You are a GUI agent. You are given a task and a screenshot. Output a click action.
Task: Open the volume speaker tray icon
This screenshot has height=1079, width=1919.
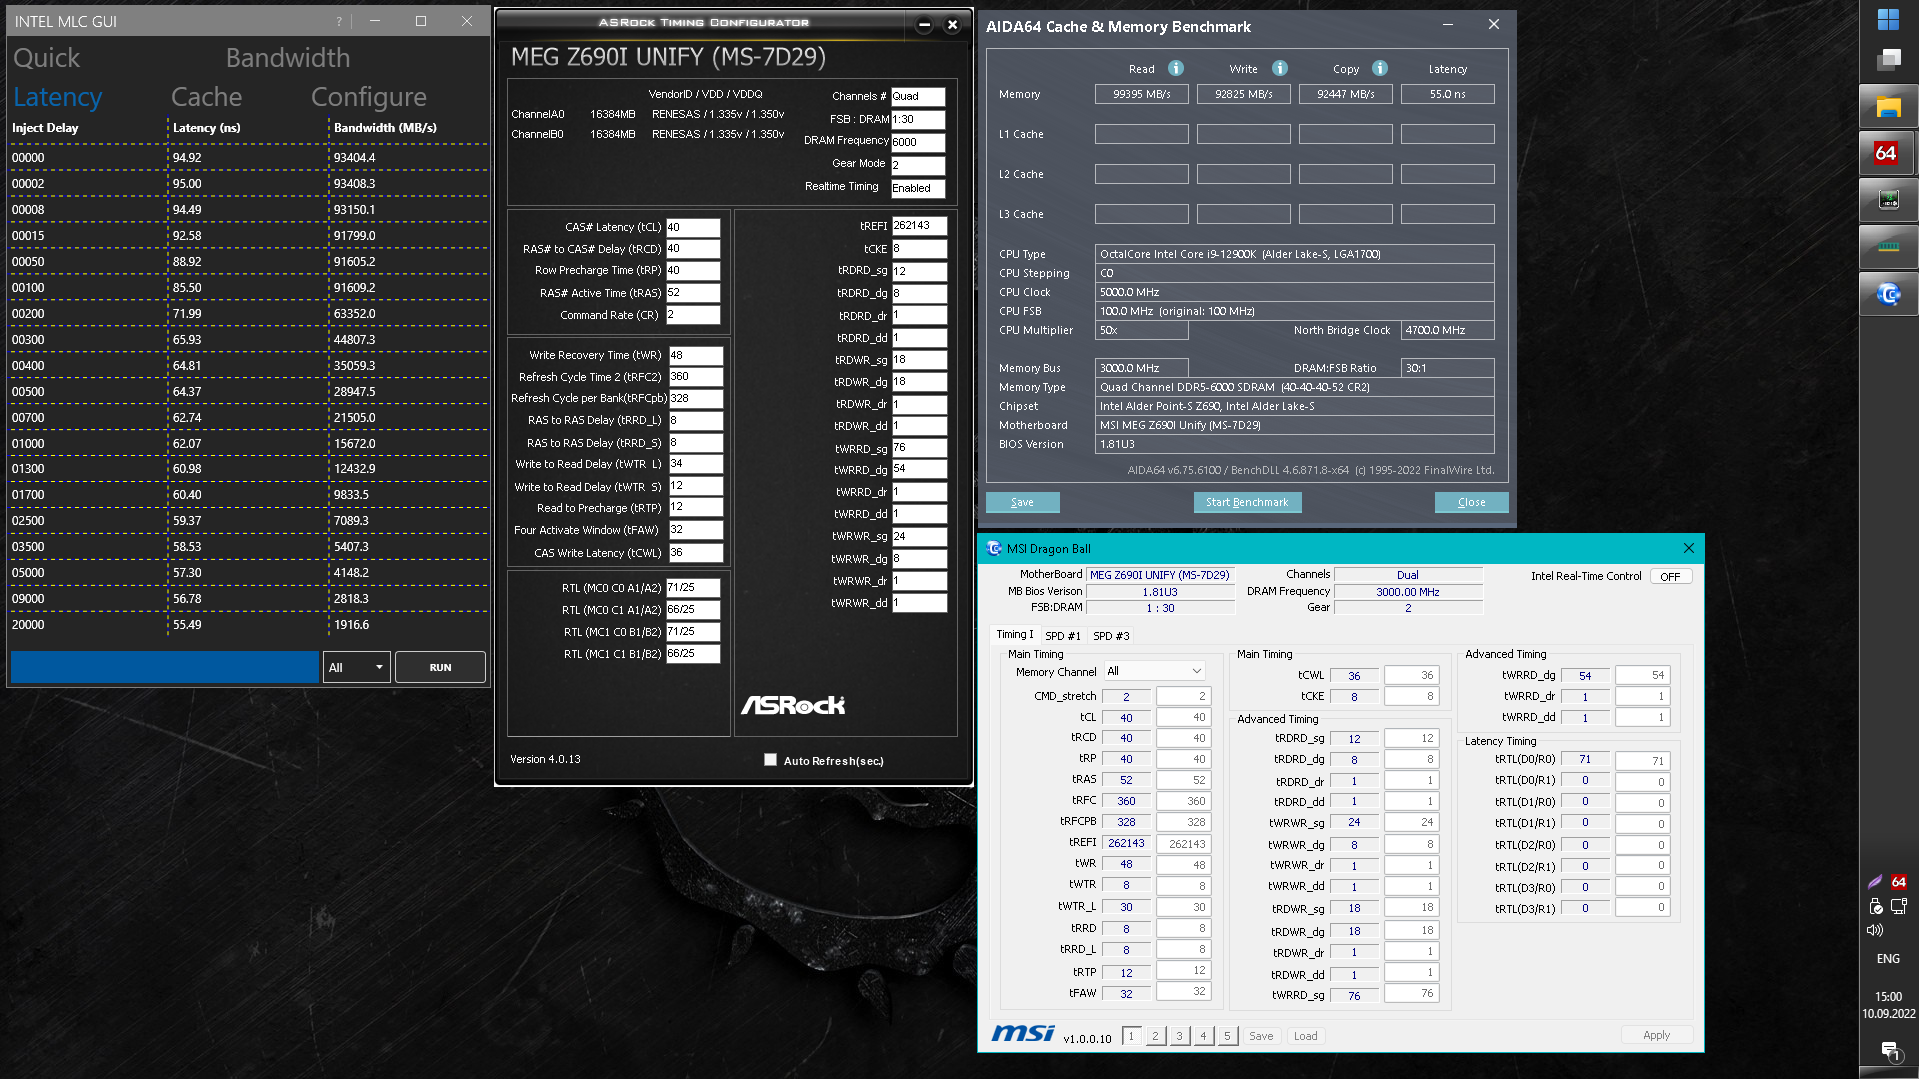click(x=1875, y=930)
